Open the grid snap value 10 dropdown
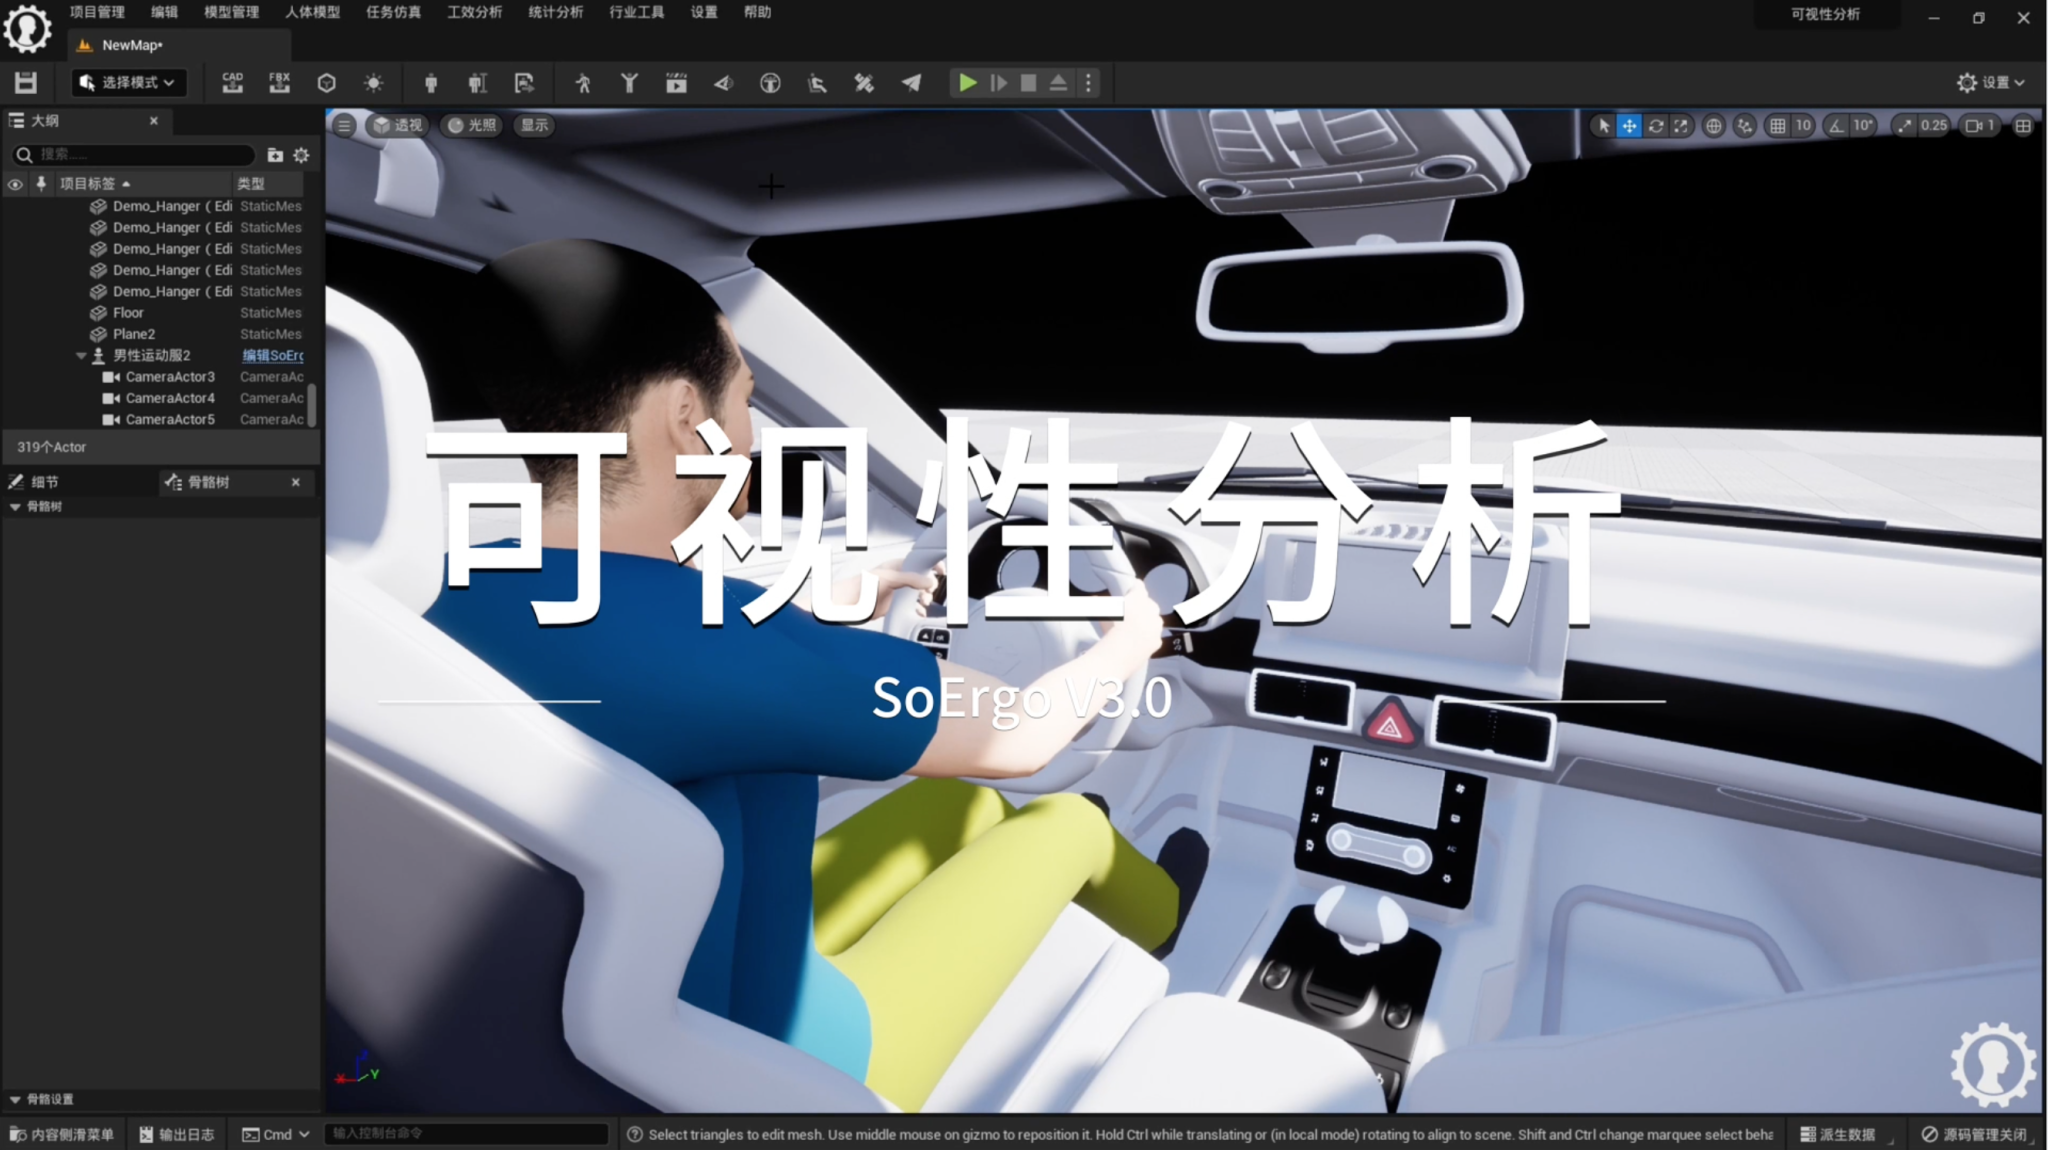The height and width of the screenshot is (1150, 2048). tap(1803, 125)
